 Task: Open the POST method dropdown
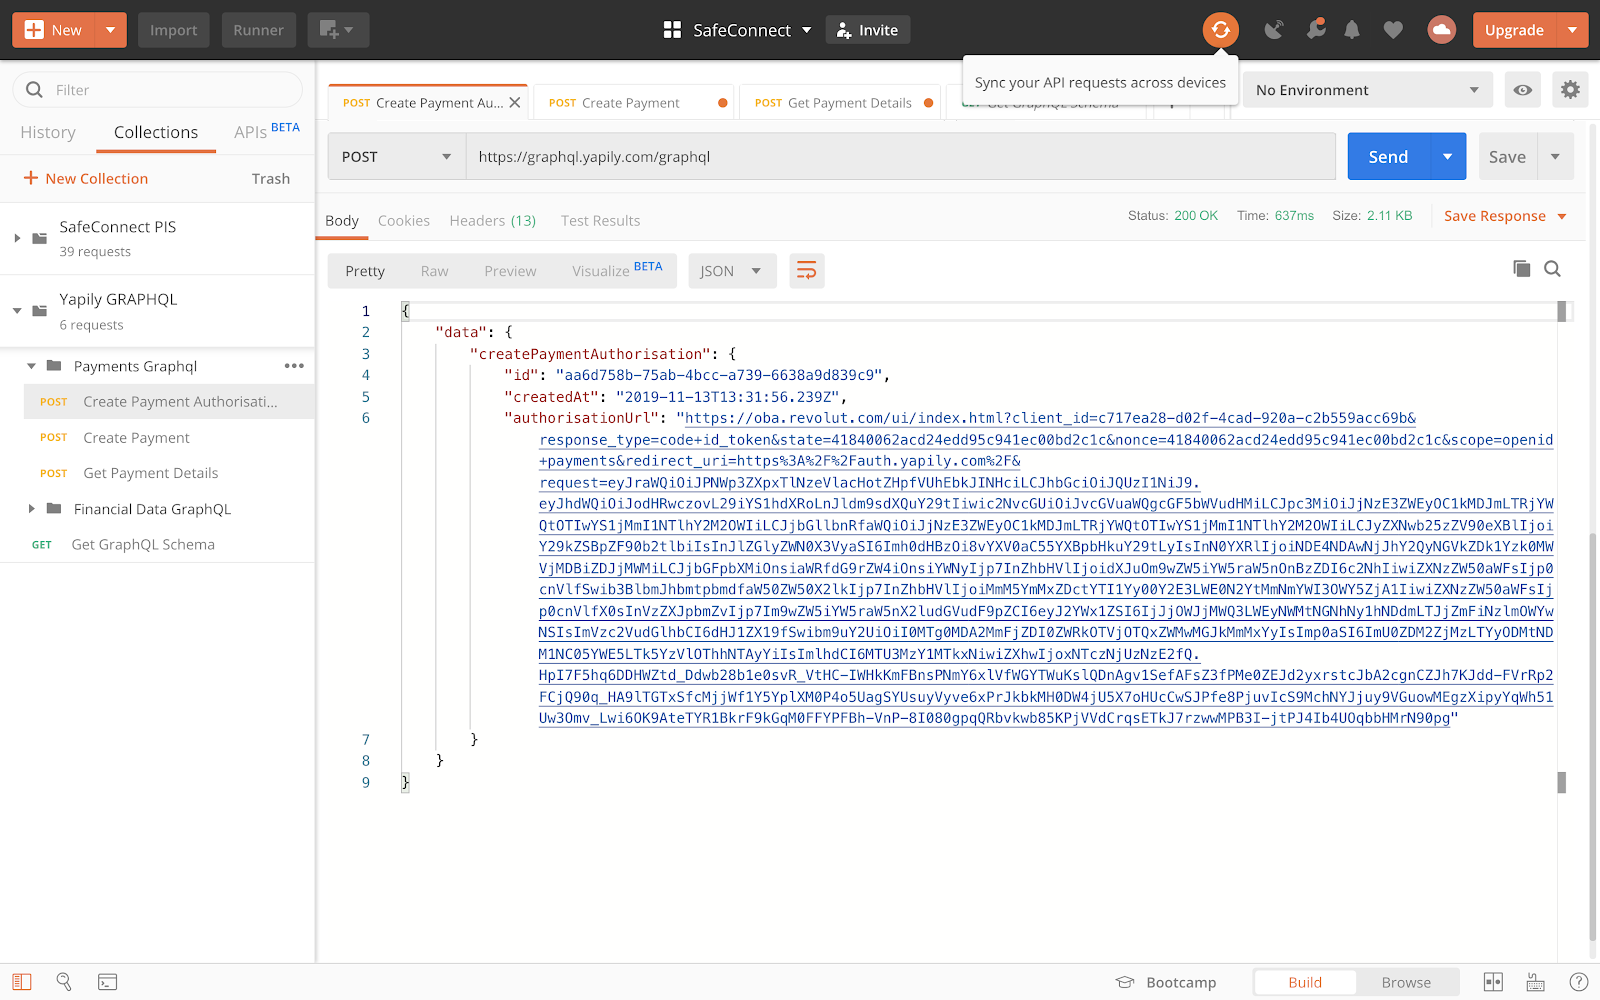pos(397,157)
